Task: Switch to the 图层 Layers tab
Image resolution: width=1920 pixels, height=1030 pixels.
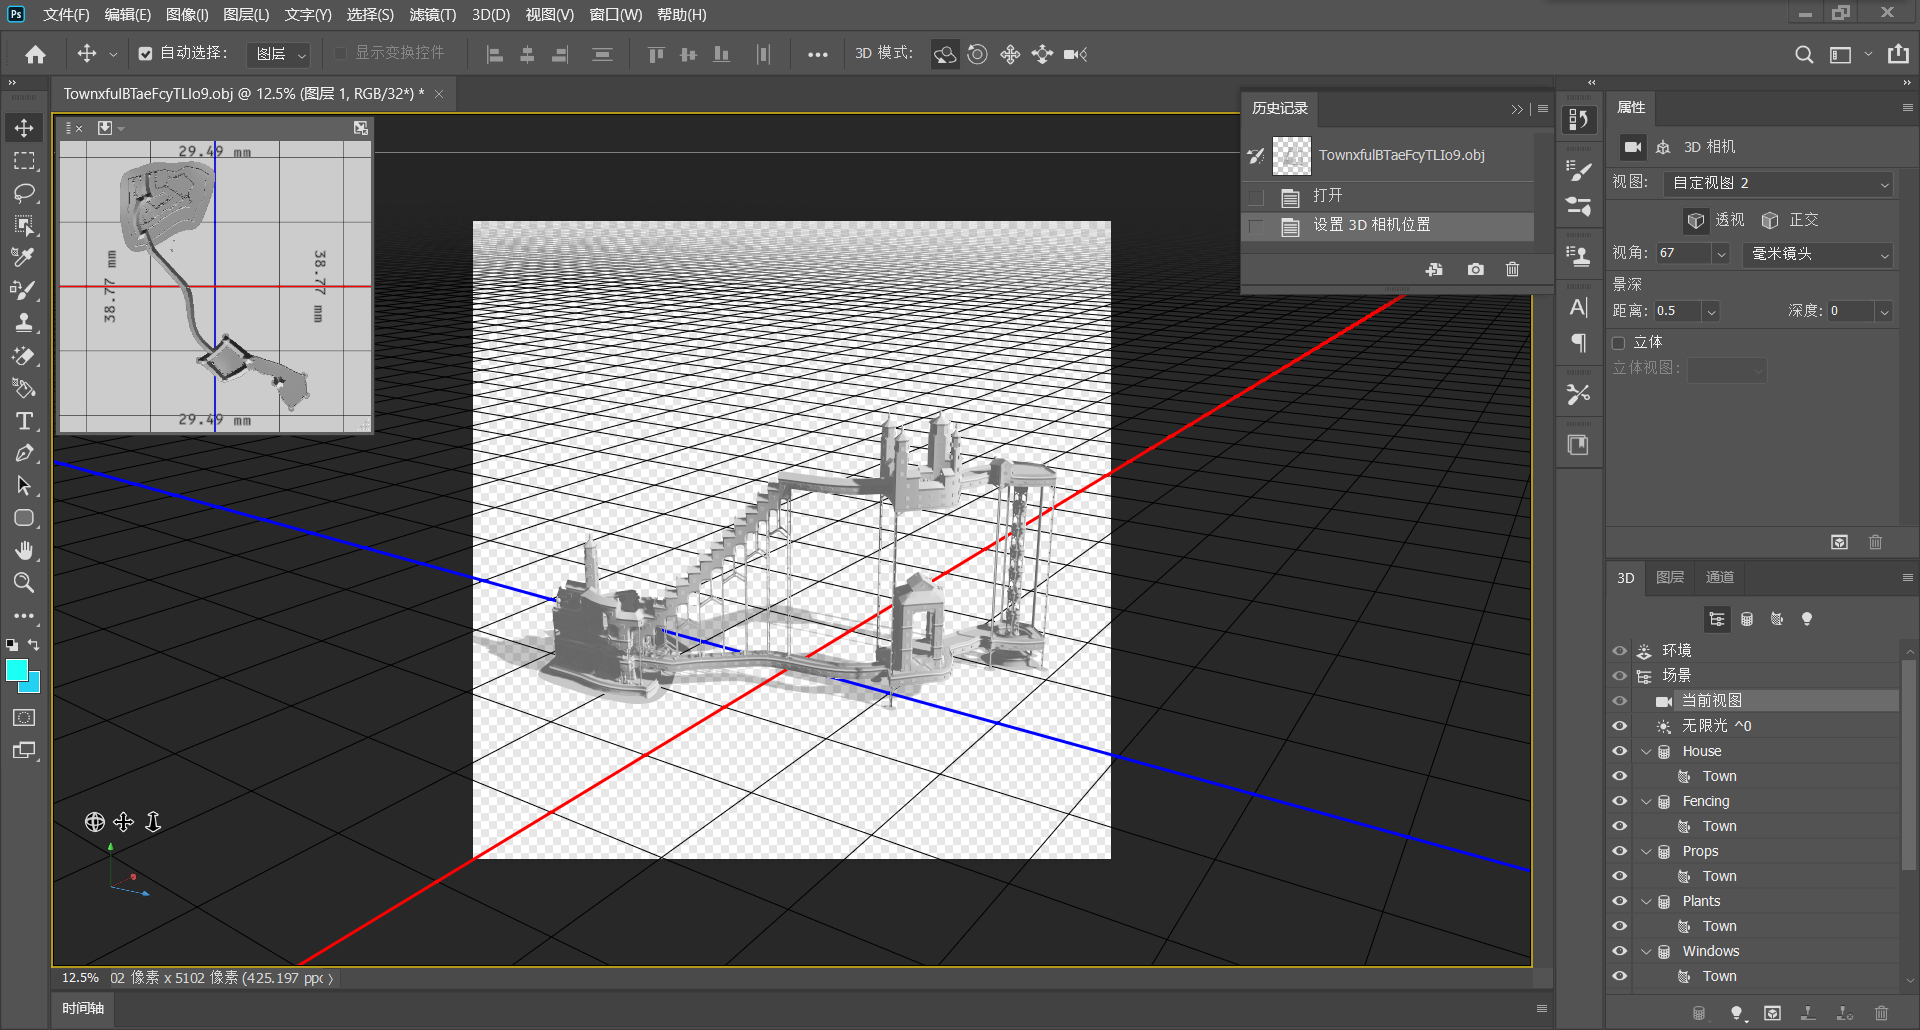Action: click(x=1670, y=577)
